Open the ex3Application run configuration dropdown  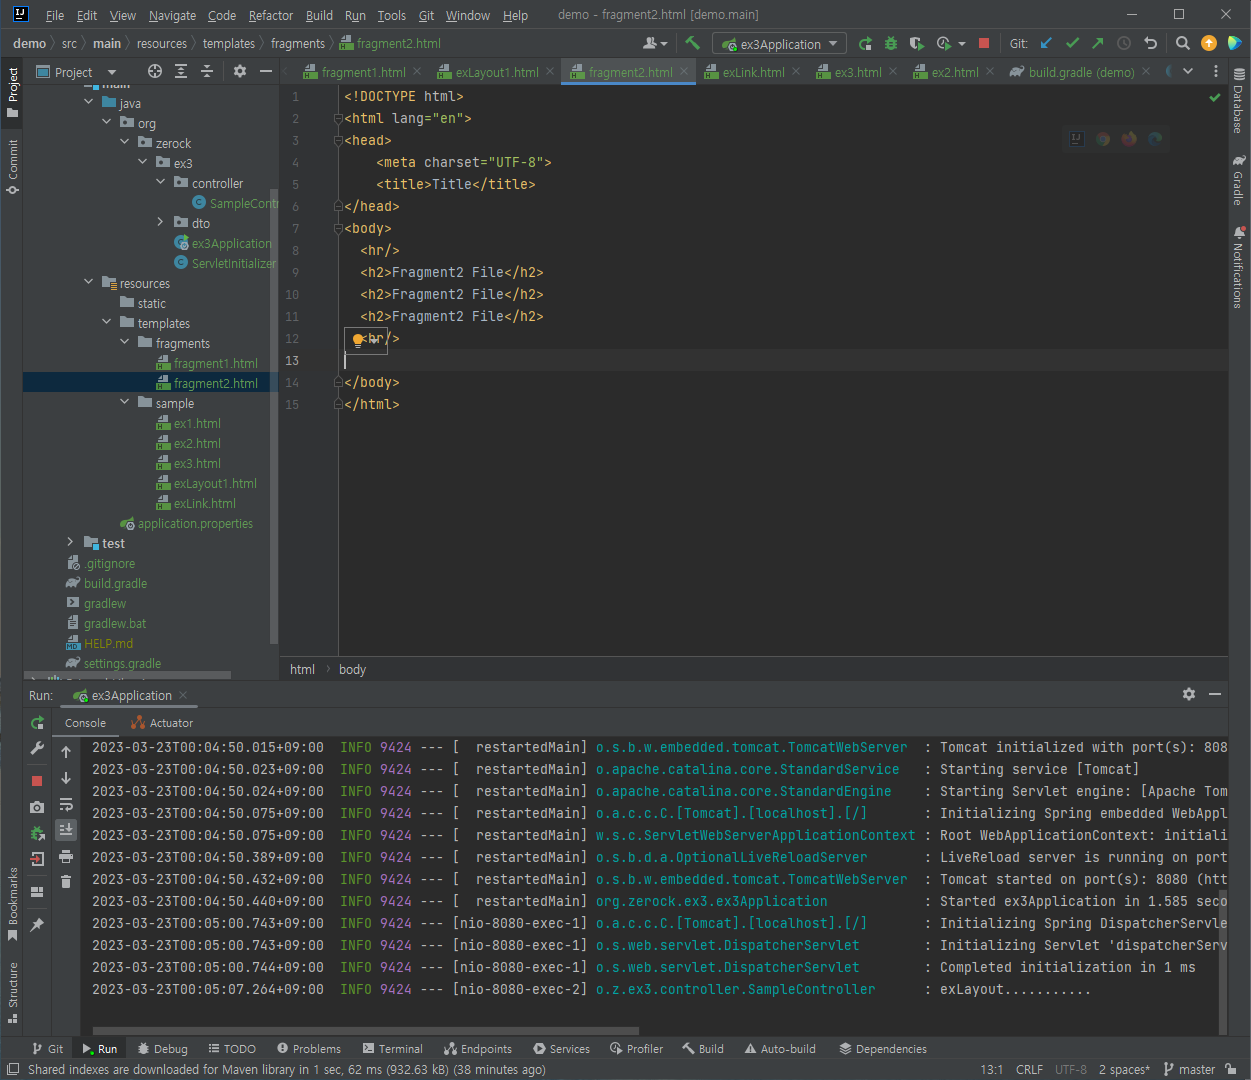[x=780, y=44]
